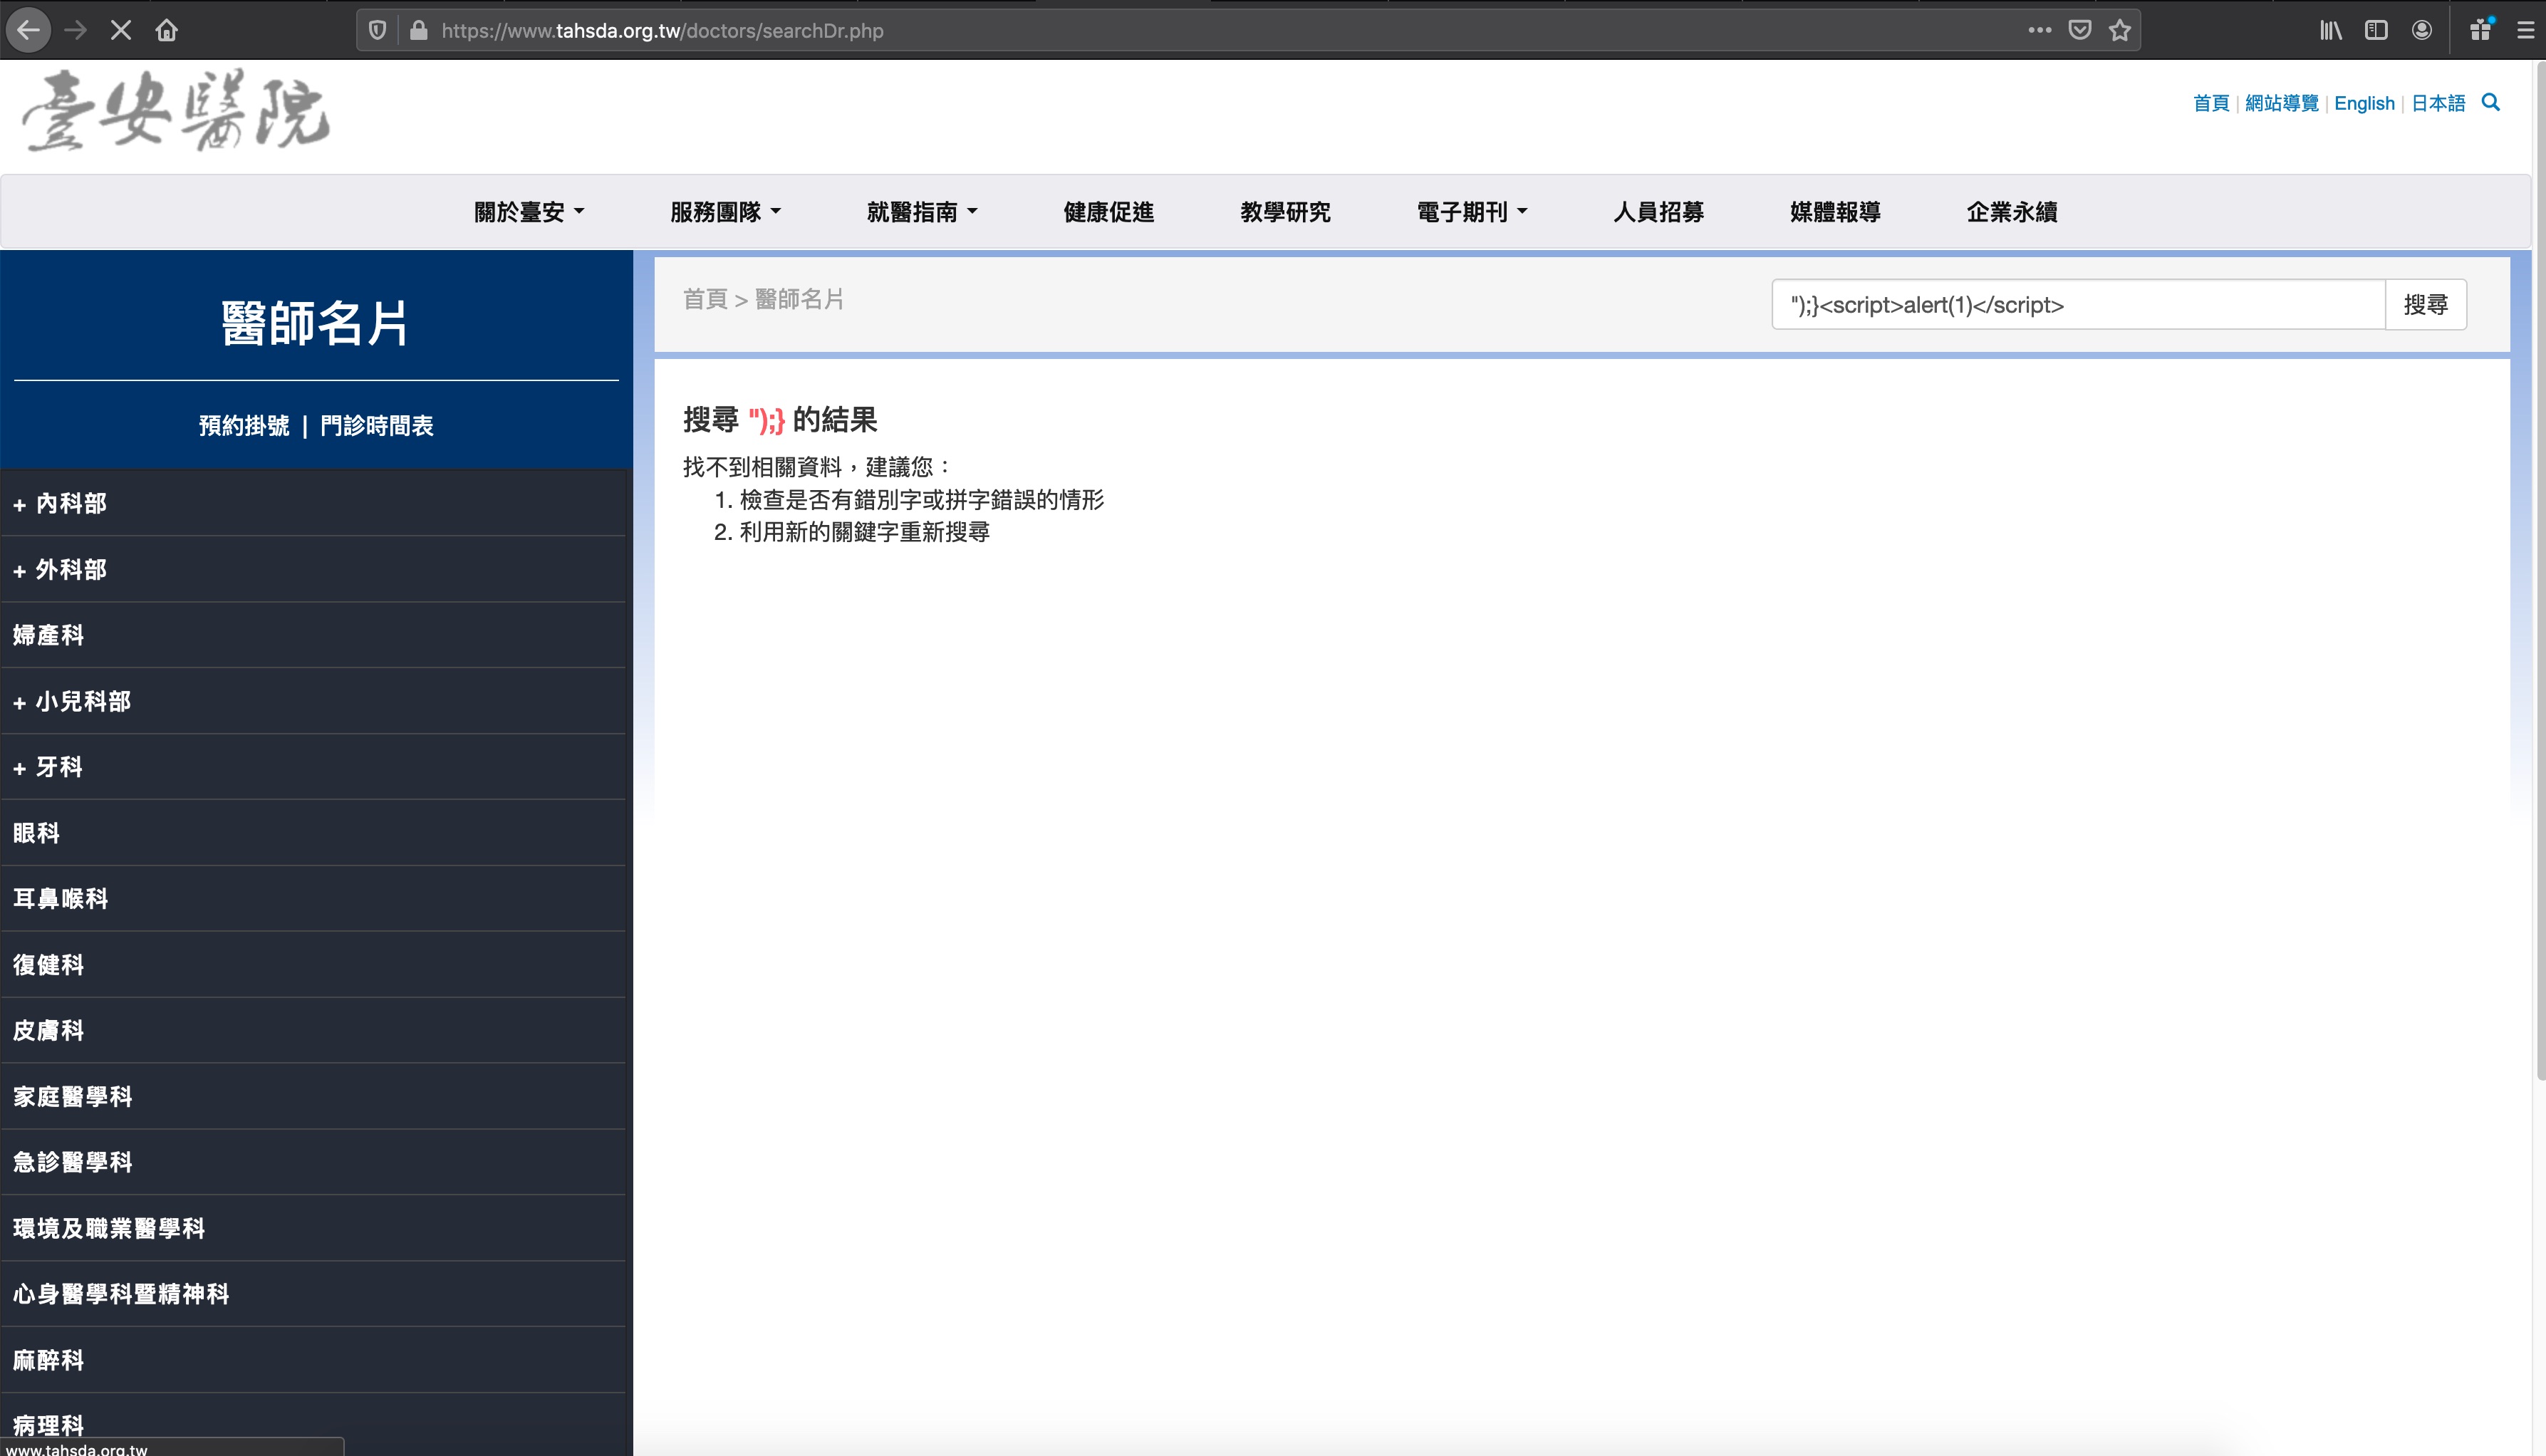Open Firefox hamburger menu
This screenshot has height=1456, width=2546.
click(2526, 30)
